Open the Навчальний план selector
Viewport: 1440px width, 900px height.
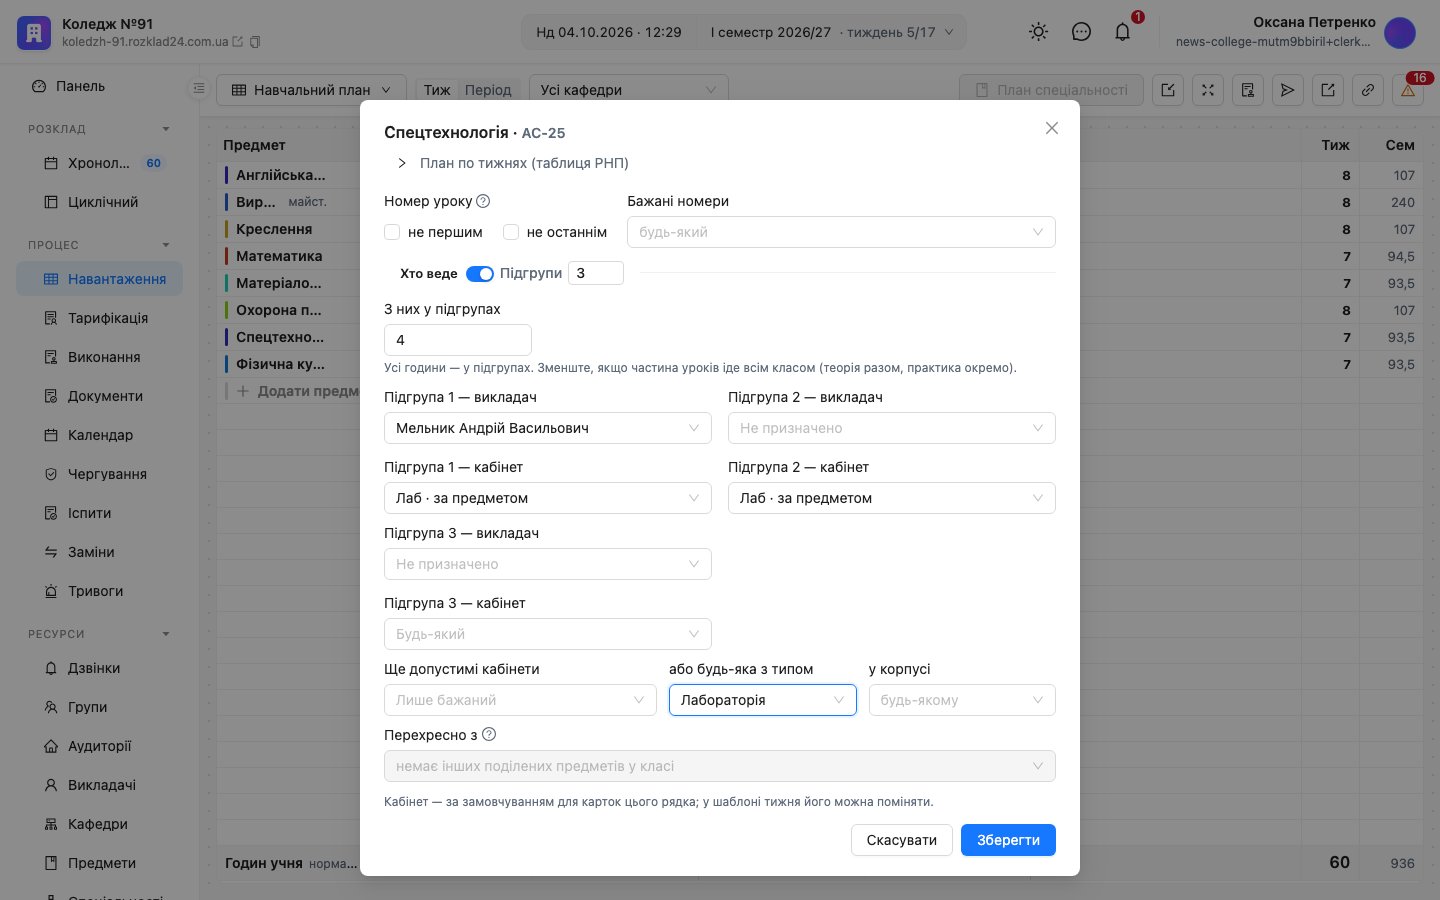point(311,90)
